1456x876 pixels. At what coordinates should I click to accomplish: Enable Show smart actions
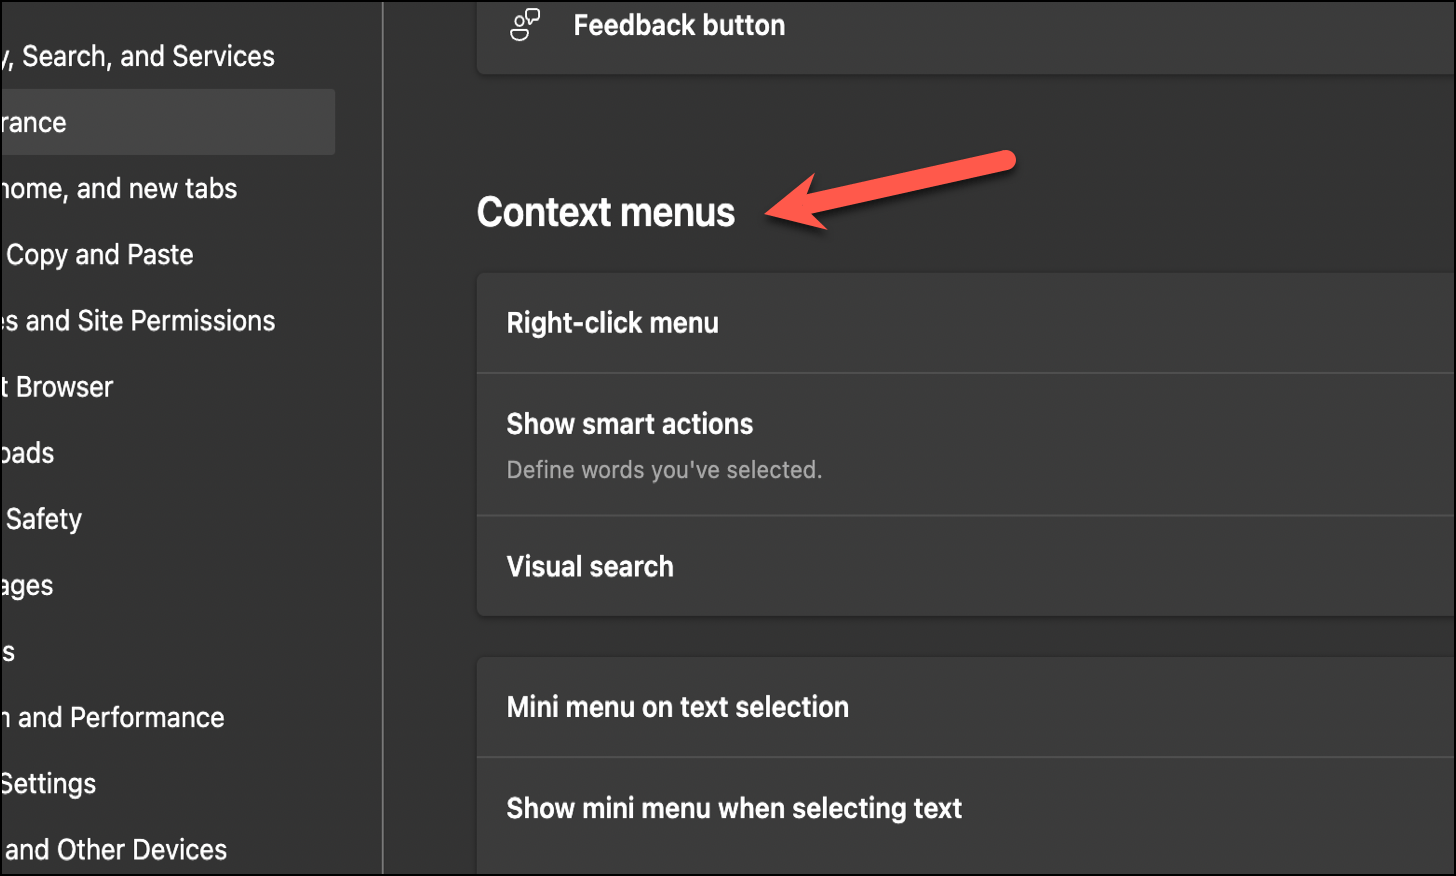(x=960, y=443)
